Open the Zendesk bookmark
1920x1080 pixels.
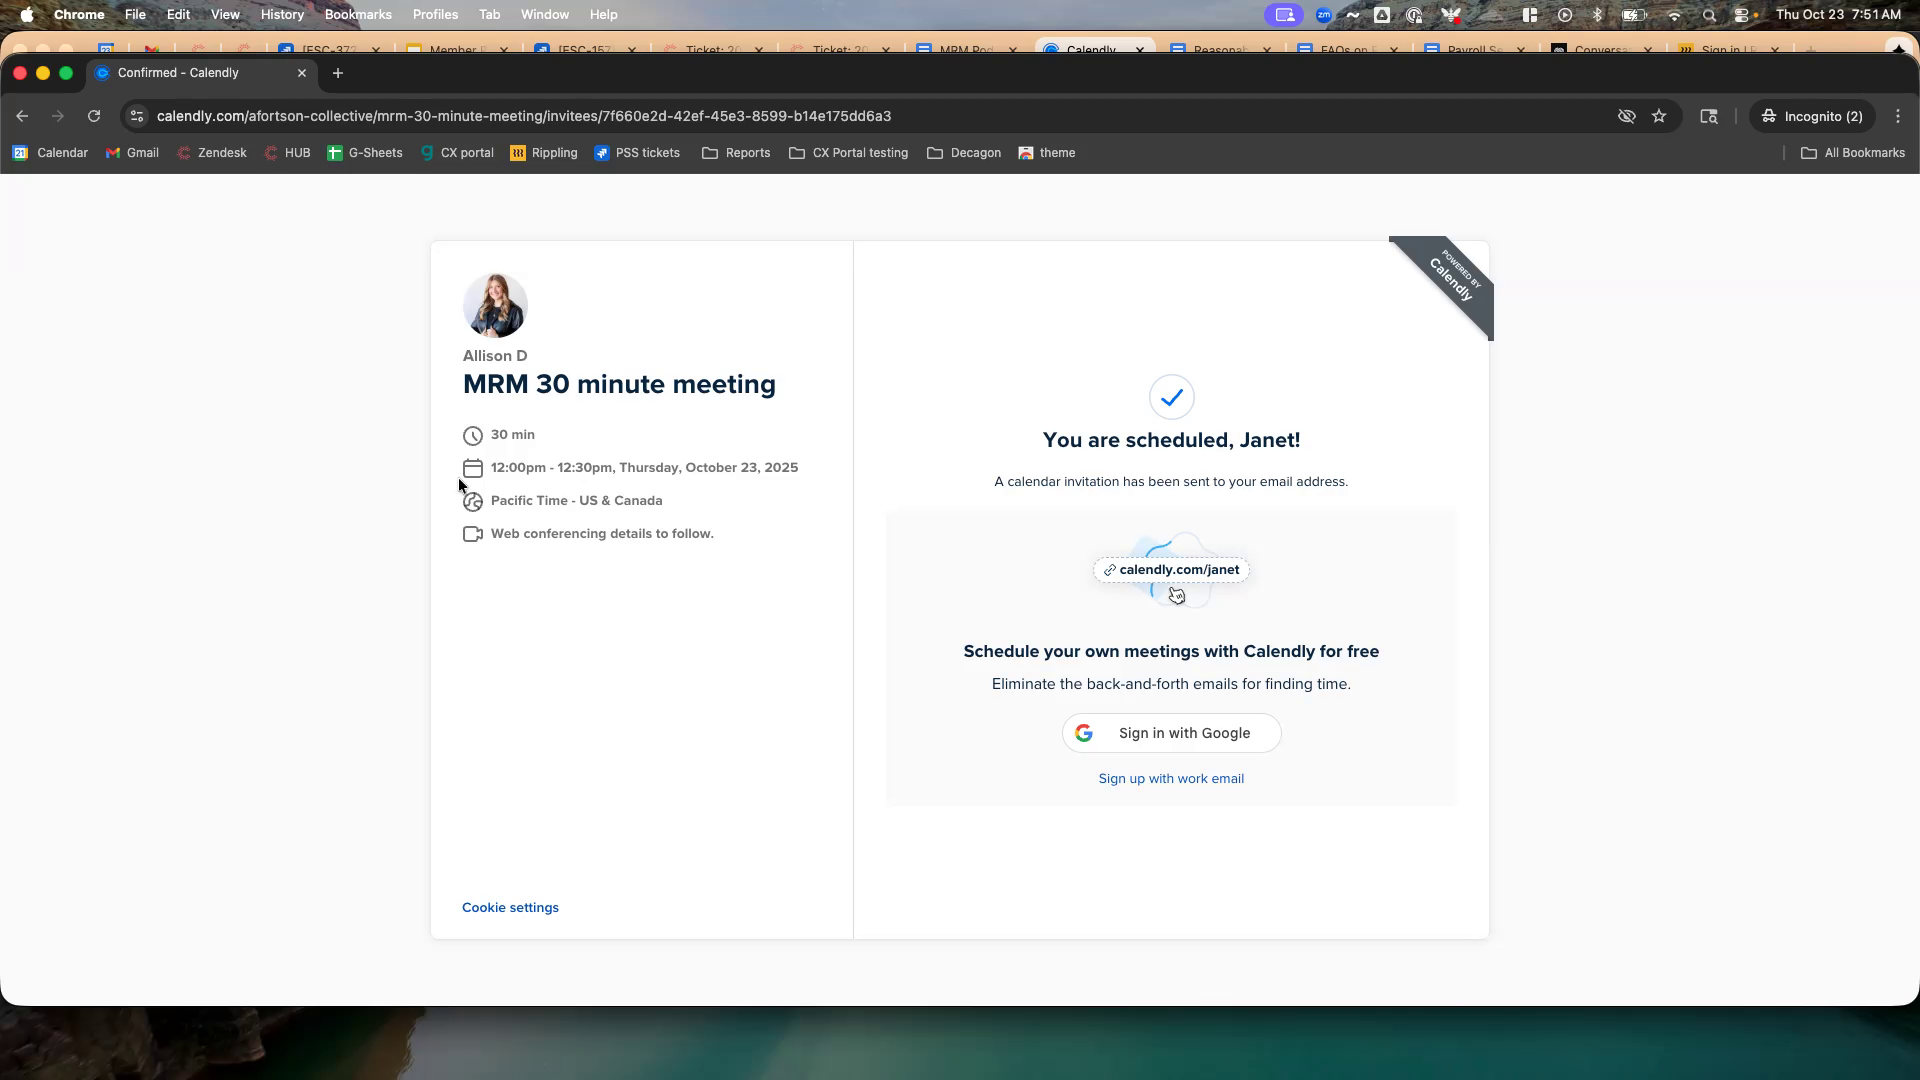pos(211,153)
